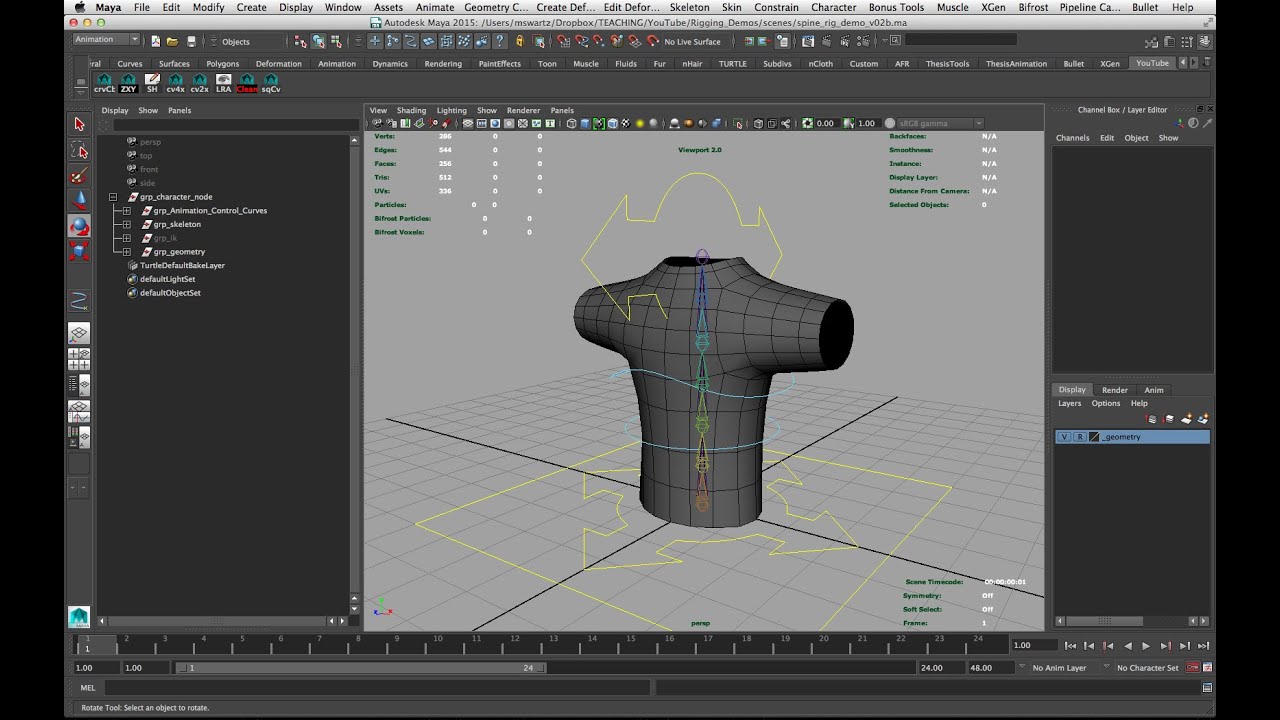Expand grp_skeleton node
Viewport: 1280px width, 720px height.
point(127,225)
